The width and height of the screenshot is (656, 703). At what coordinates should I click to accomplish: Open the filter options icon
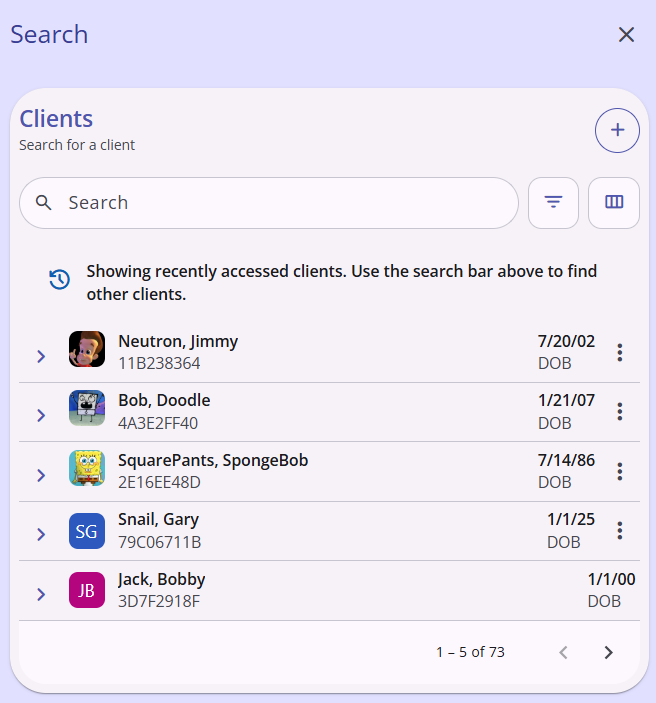(x=553, y=203)
